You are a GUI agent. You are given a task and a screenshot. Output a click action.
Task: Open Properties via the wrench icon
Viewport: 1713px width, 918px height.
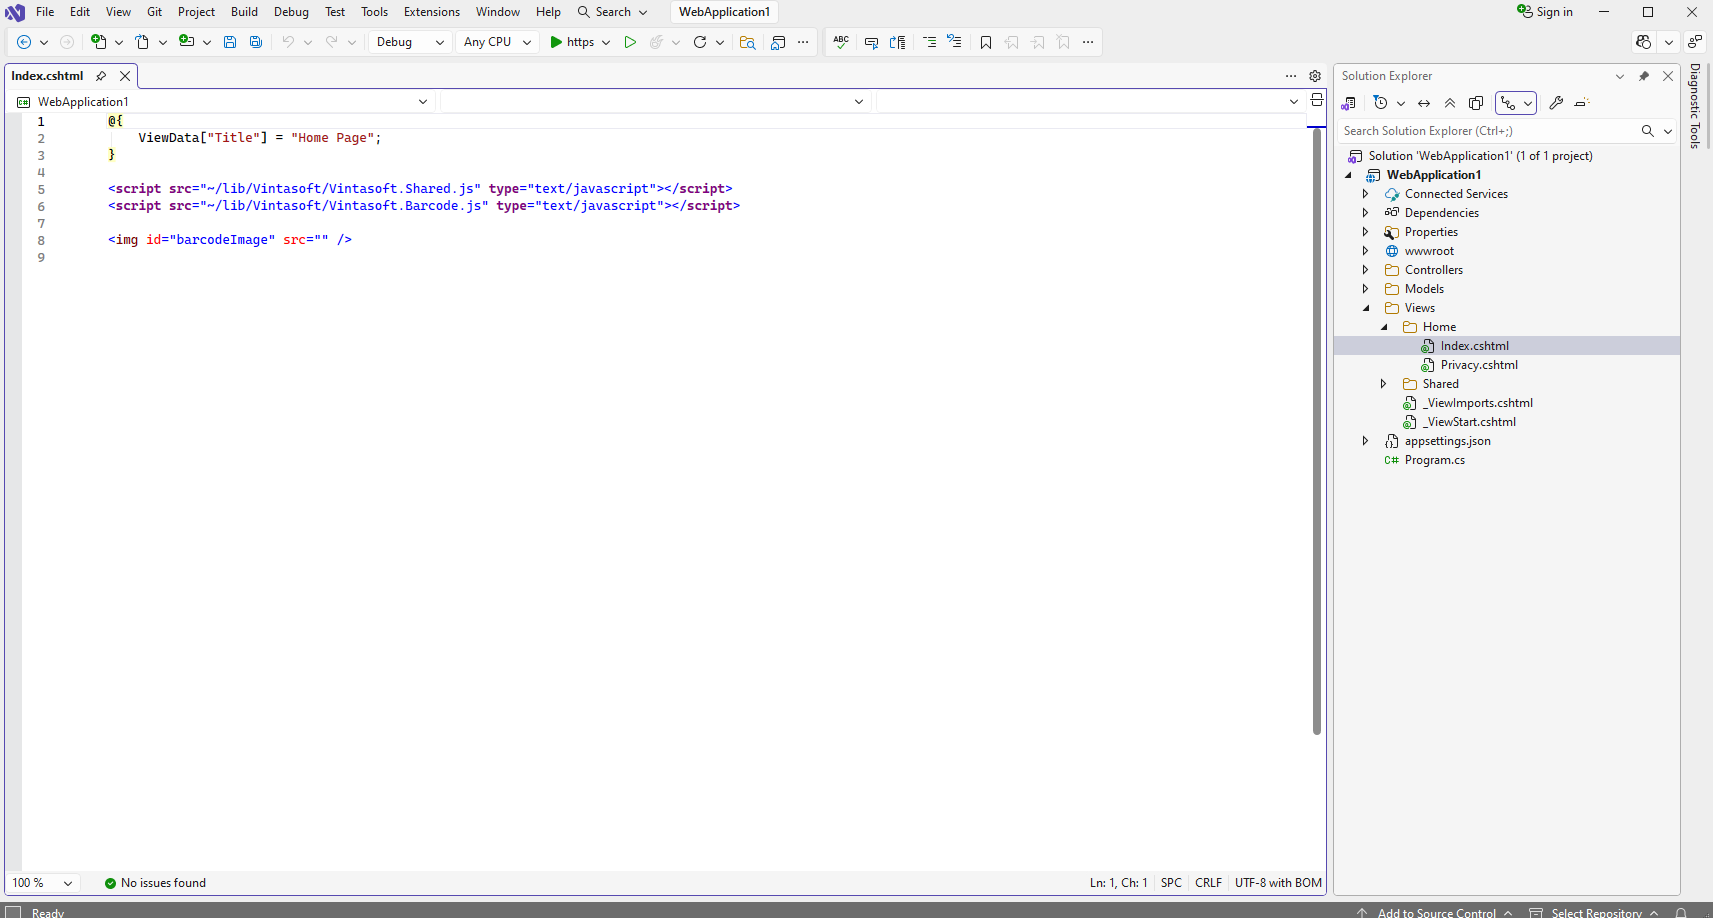[x=1556, y=103]
